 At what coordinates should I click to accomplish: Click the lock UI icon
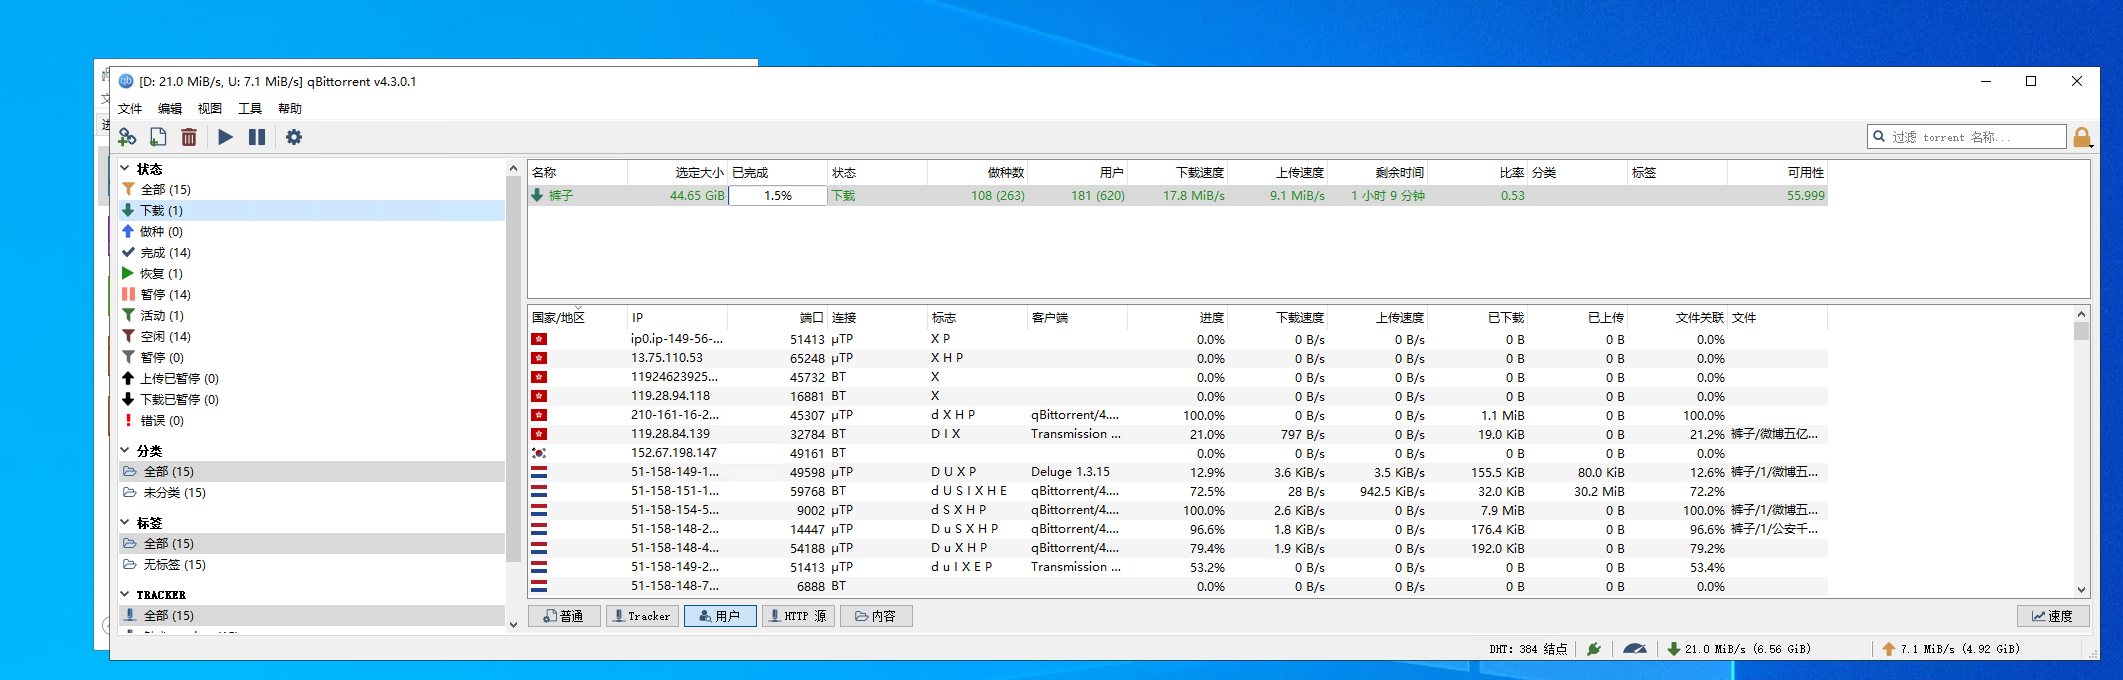click(x=2082, y=137)
